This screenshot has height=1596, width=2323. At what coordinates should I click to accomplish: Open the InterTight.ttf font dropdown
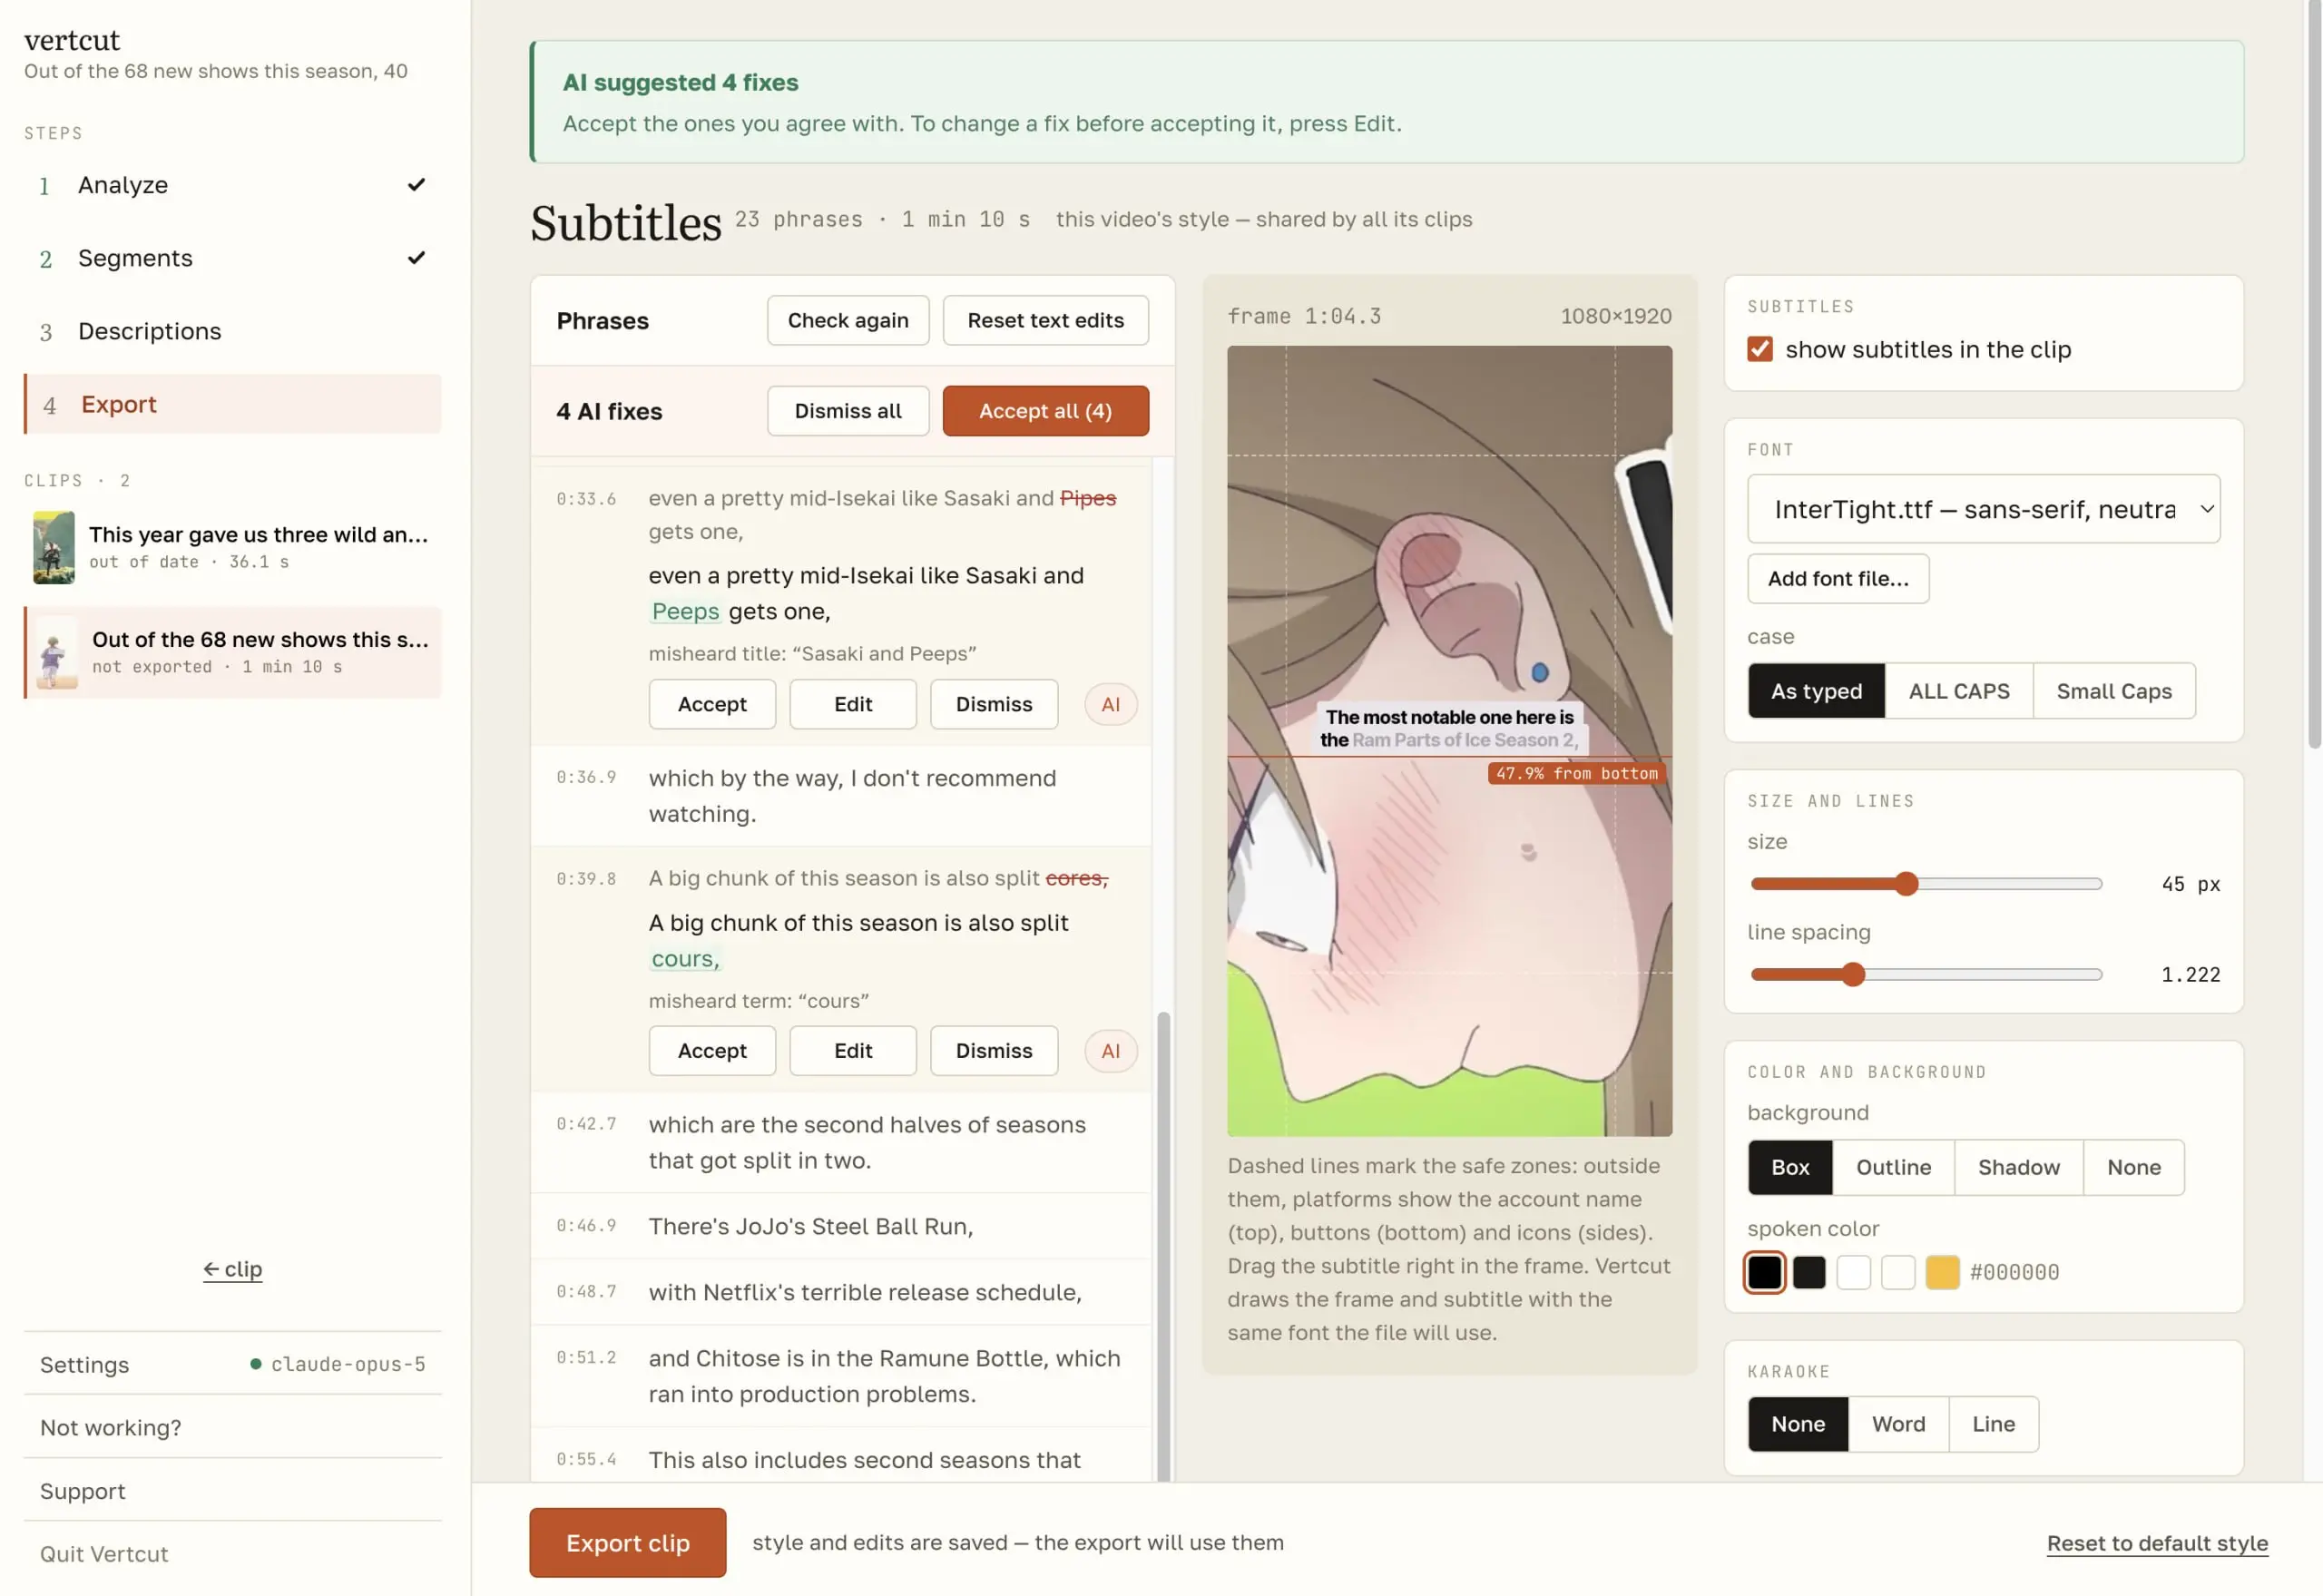(1982, 509)
